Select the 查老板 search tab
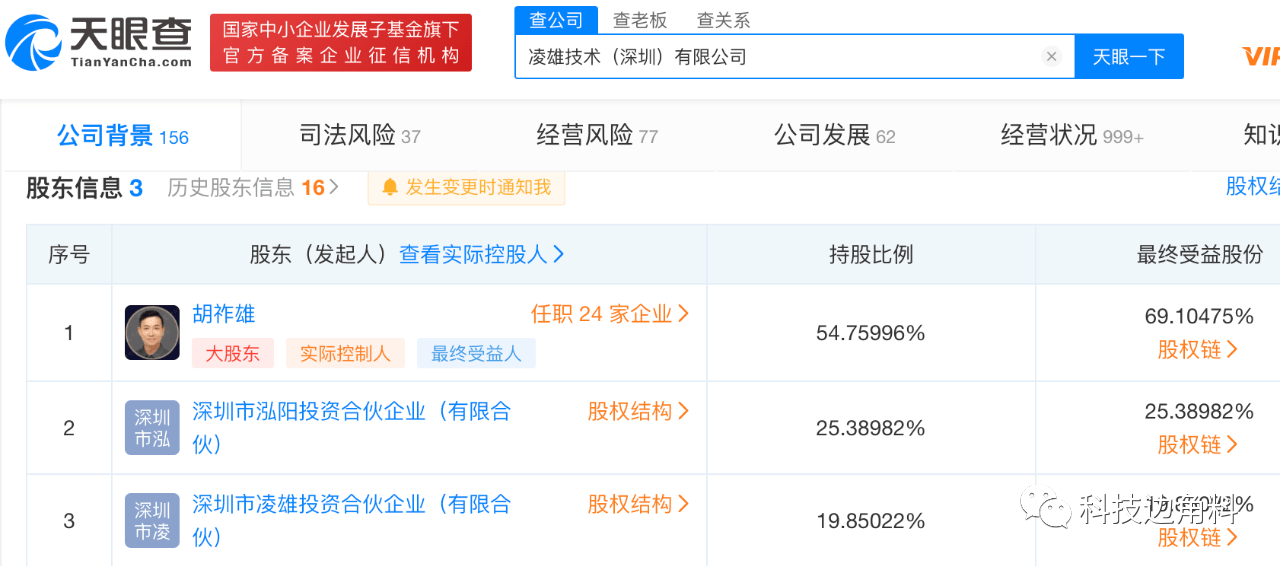 point(640,20)
